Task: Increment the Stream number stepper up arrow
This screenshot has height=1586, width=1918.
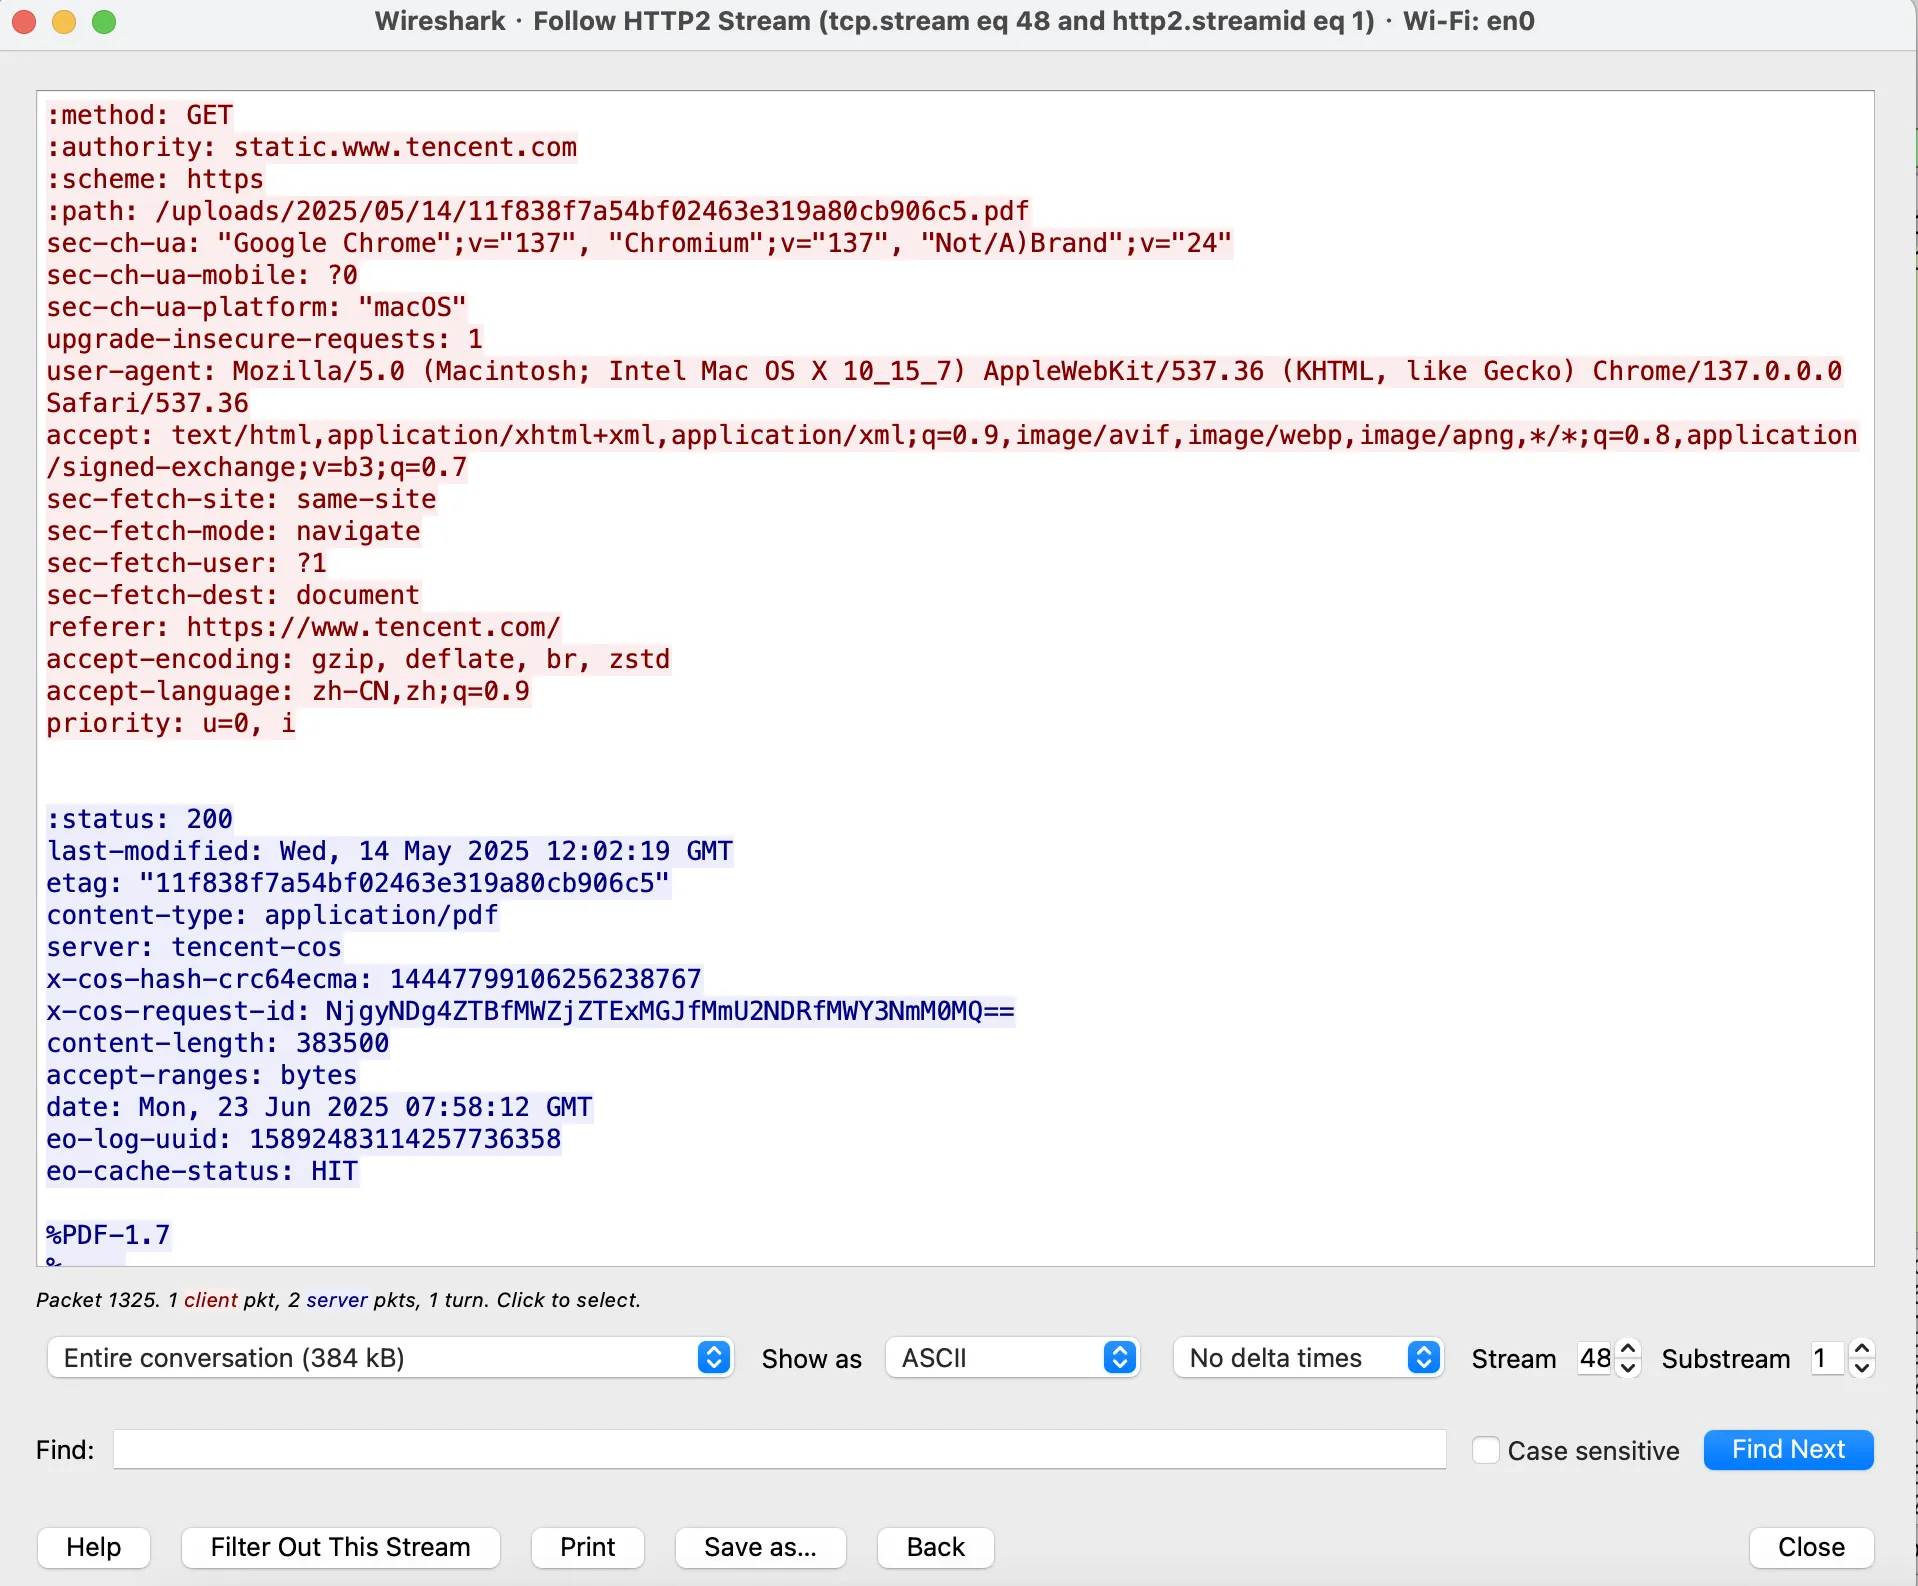Action: [1628, 1349]
